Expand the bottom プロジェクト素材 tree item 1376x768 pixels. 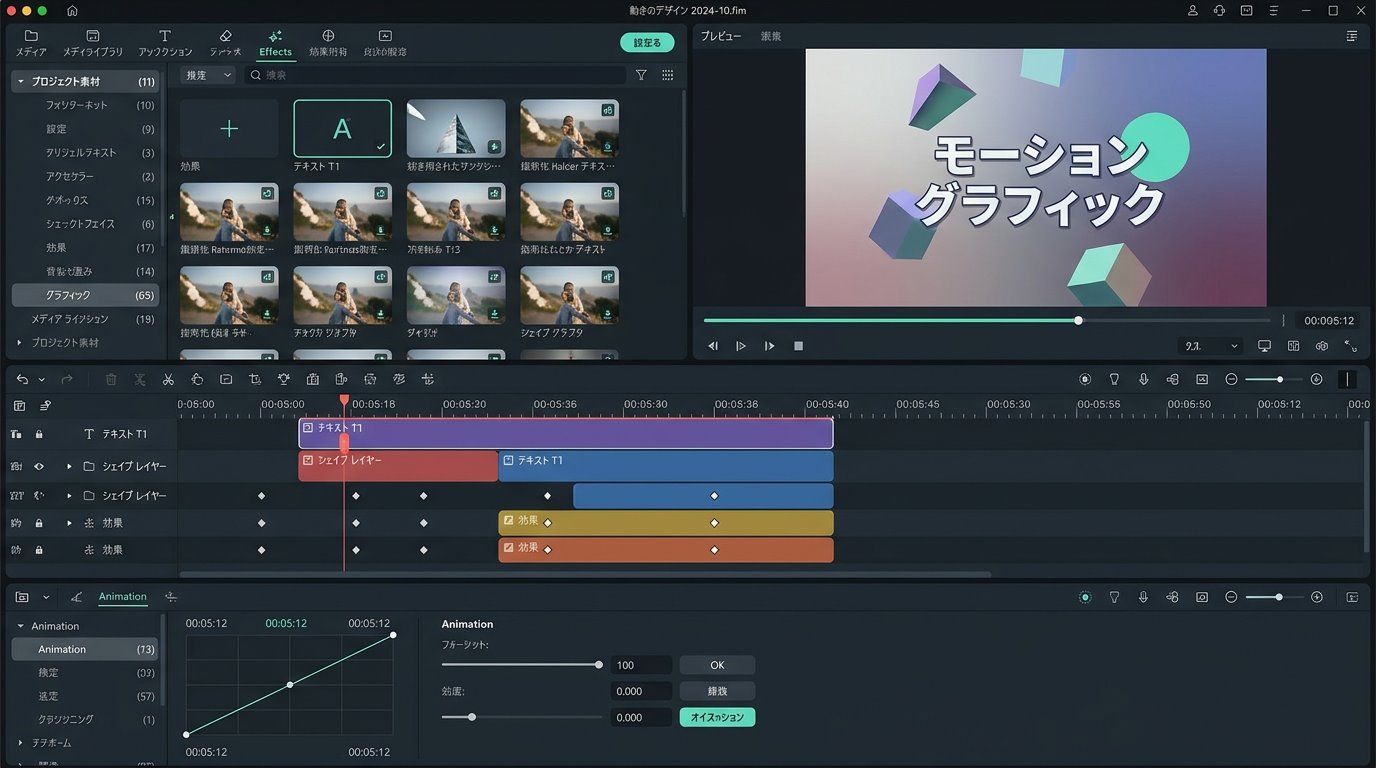click(x=19, y=342)
